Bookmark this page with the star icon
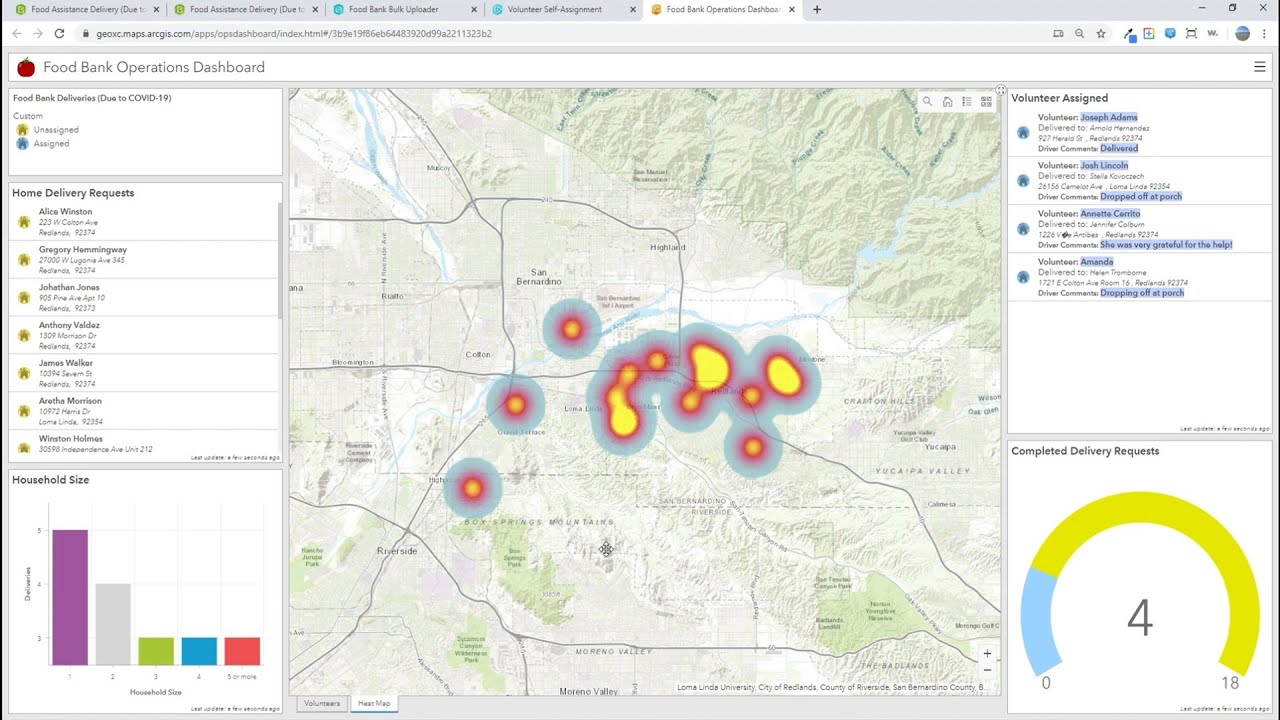This screenshot has width=1280, height=720. pos(1101,33)
